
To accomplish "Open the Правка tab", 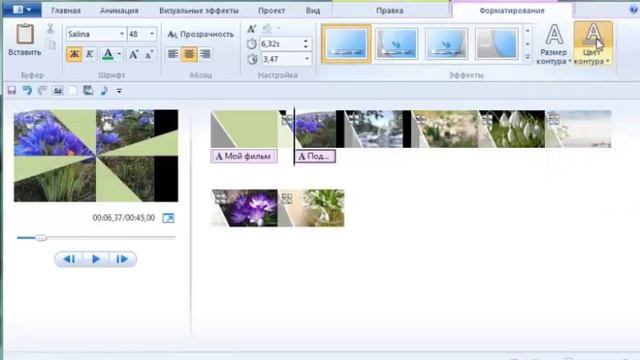I will click(390, 10).
